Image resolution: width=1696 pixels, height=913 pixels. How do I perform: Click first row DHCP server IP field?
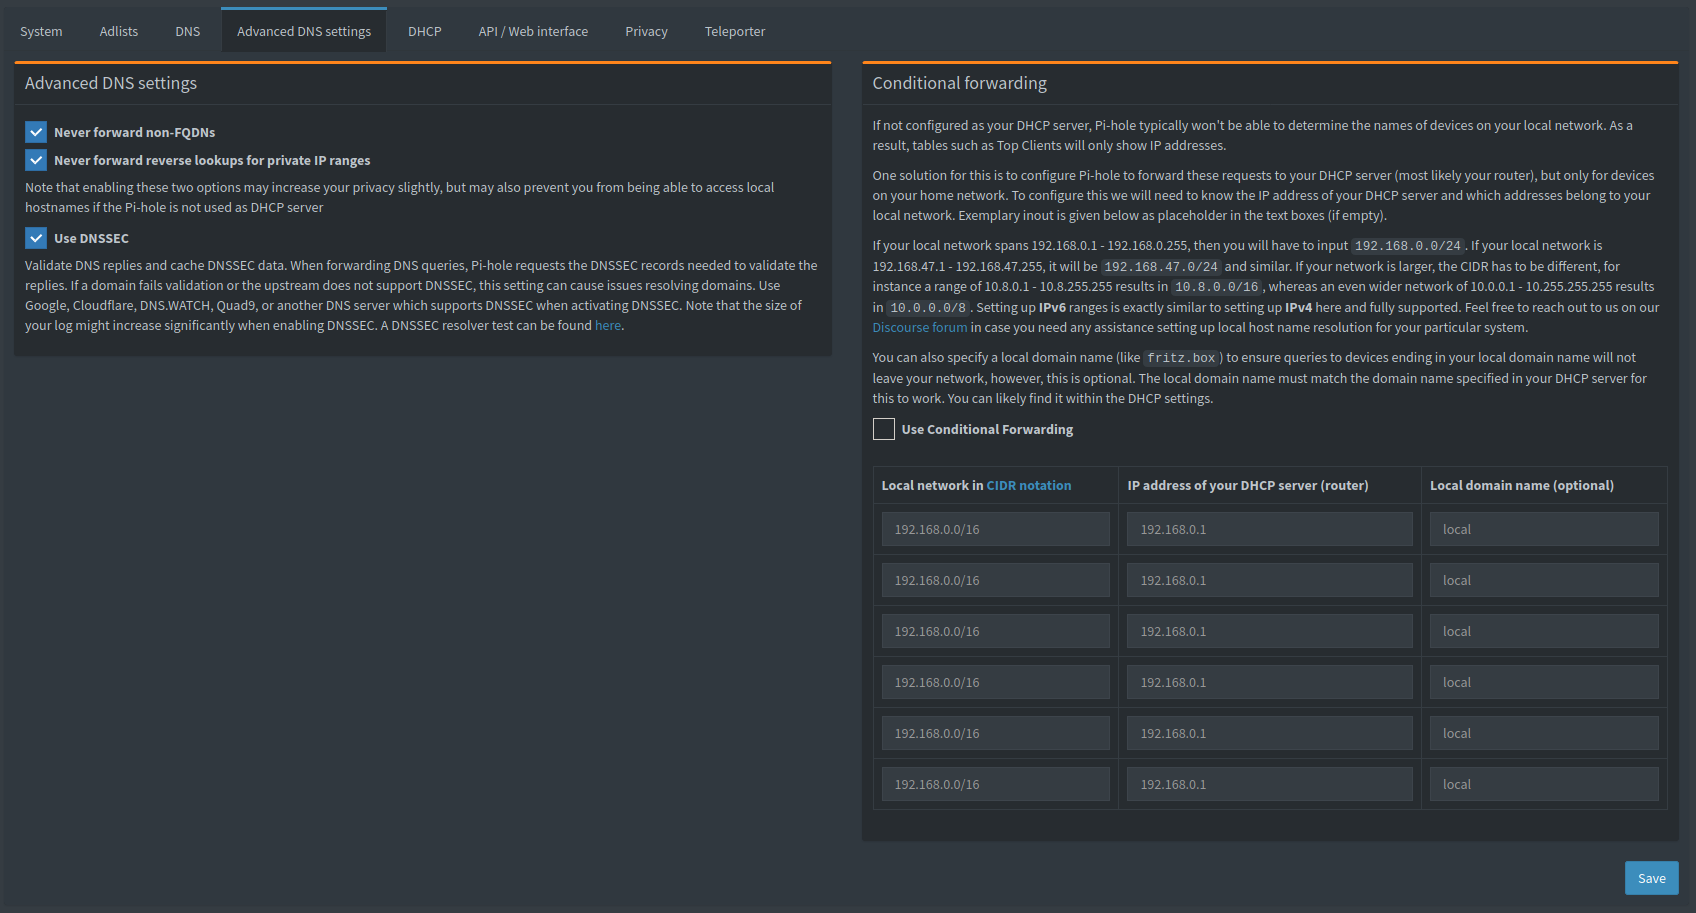tap(1269, 529)
